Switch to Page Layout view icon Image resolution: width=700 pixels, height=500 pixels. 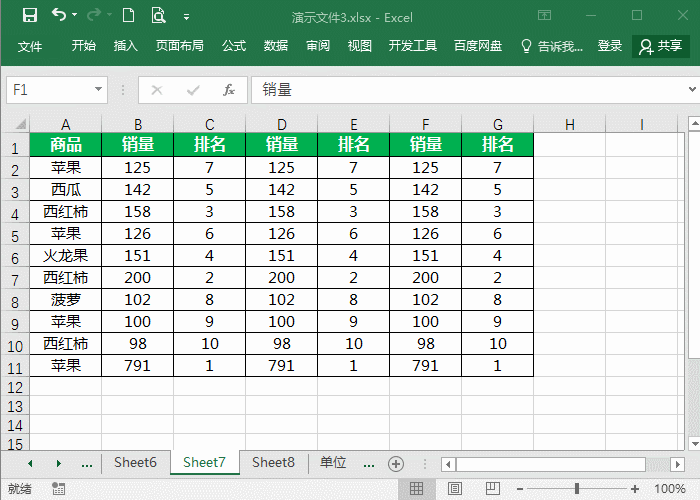454,489
